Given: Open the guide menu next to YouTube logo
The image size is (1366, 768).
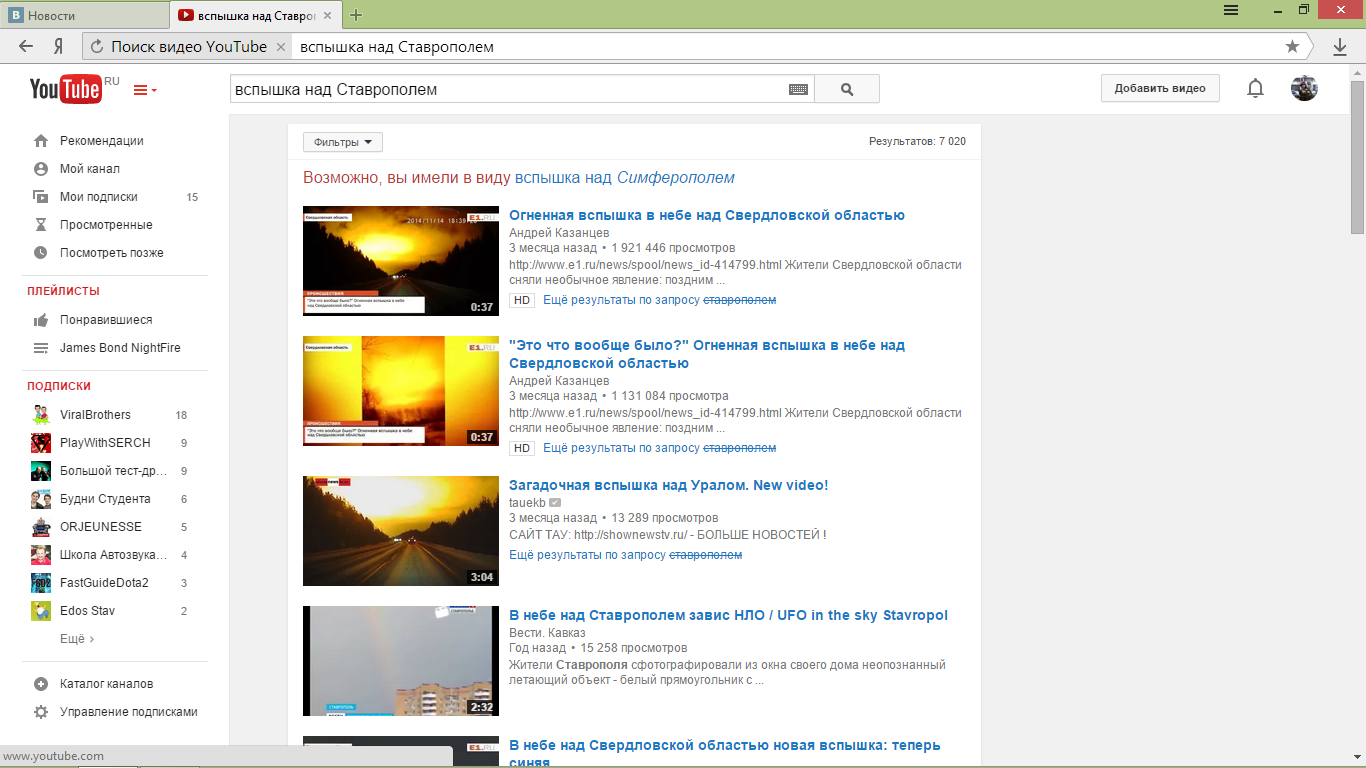Looking at the screenshot, I should click(x=145, y=90).
